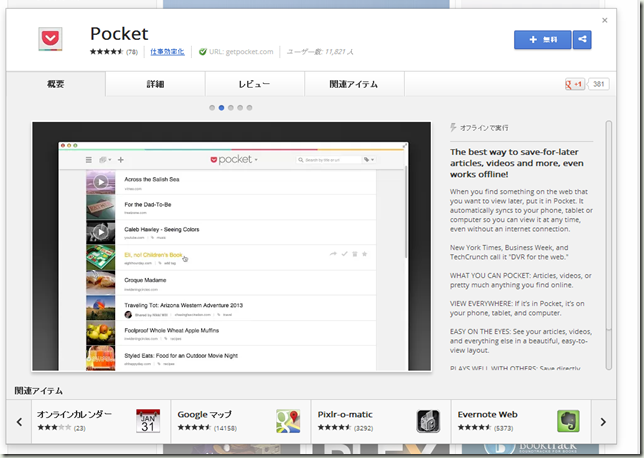Open the share button next to the add button
The image size is (644, 458).
(x=582, y=40)
